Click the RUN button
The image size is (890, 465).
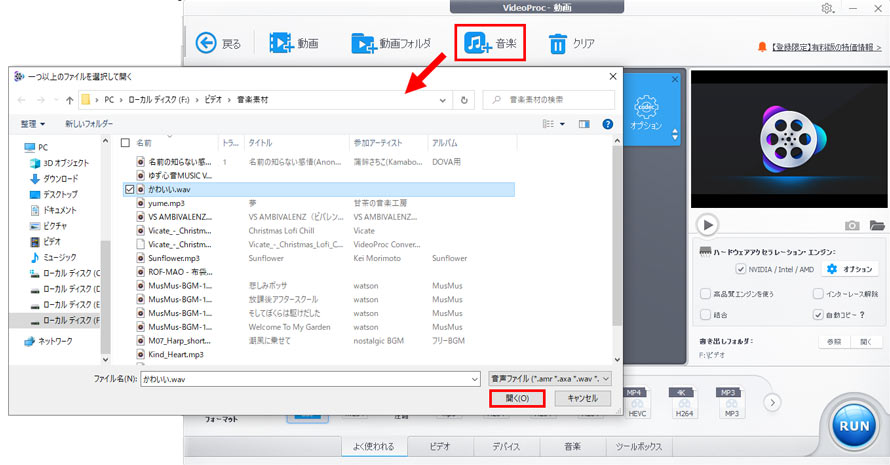click(854, 425)
